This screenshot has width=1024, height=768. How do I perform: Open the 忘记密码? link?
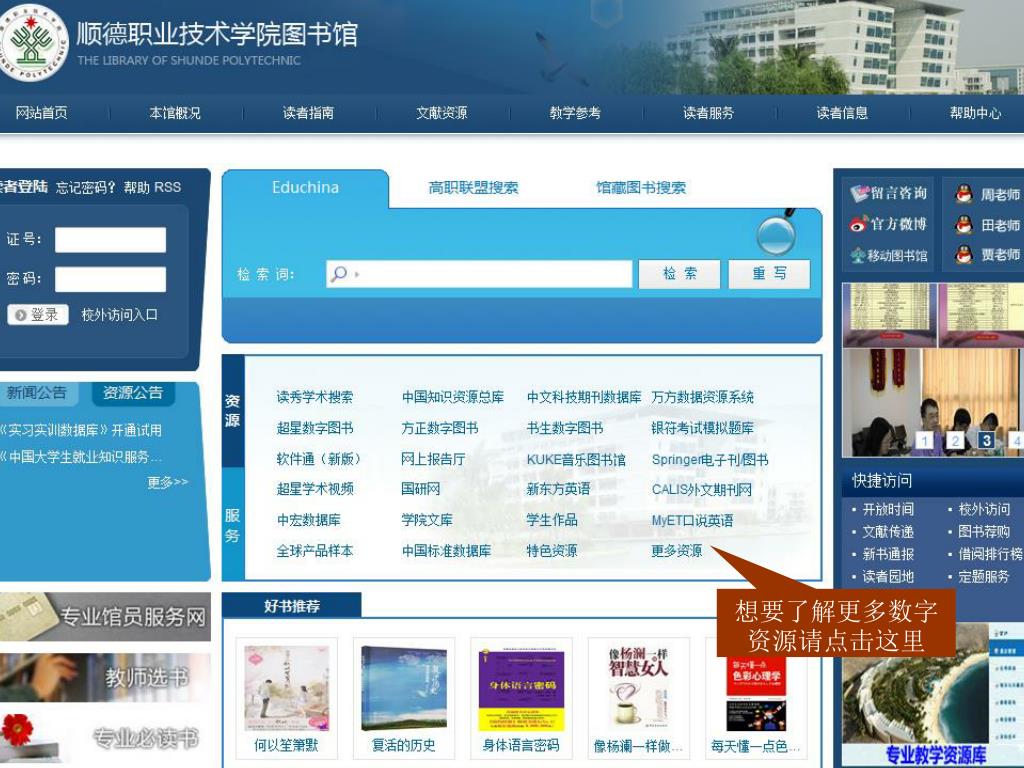pos(86,188)
